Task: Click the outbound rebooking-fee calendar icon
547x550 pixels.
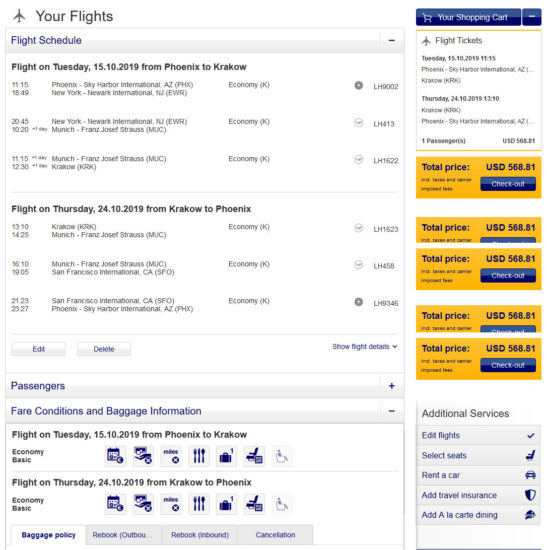Action: click(115, 456)
